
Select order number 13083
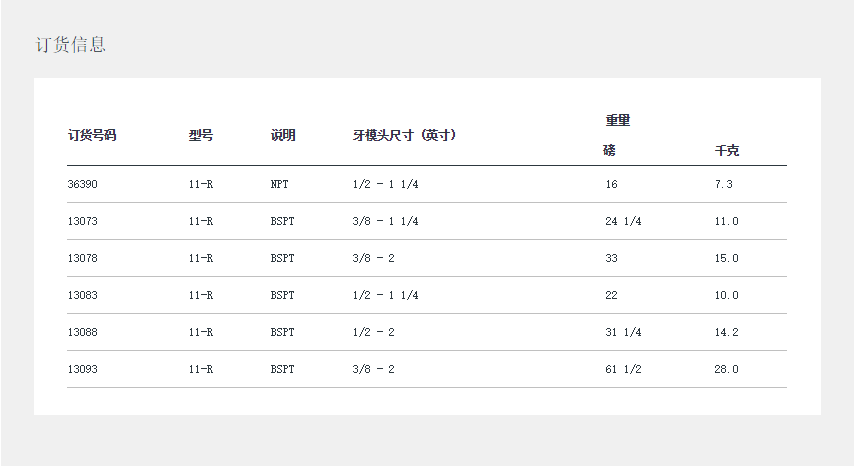coord(83,295)
